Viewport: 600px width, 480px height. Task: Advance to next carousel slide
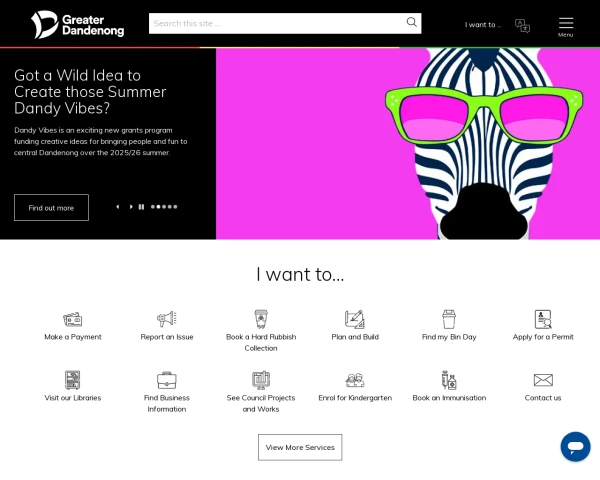click(130, 207)
